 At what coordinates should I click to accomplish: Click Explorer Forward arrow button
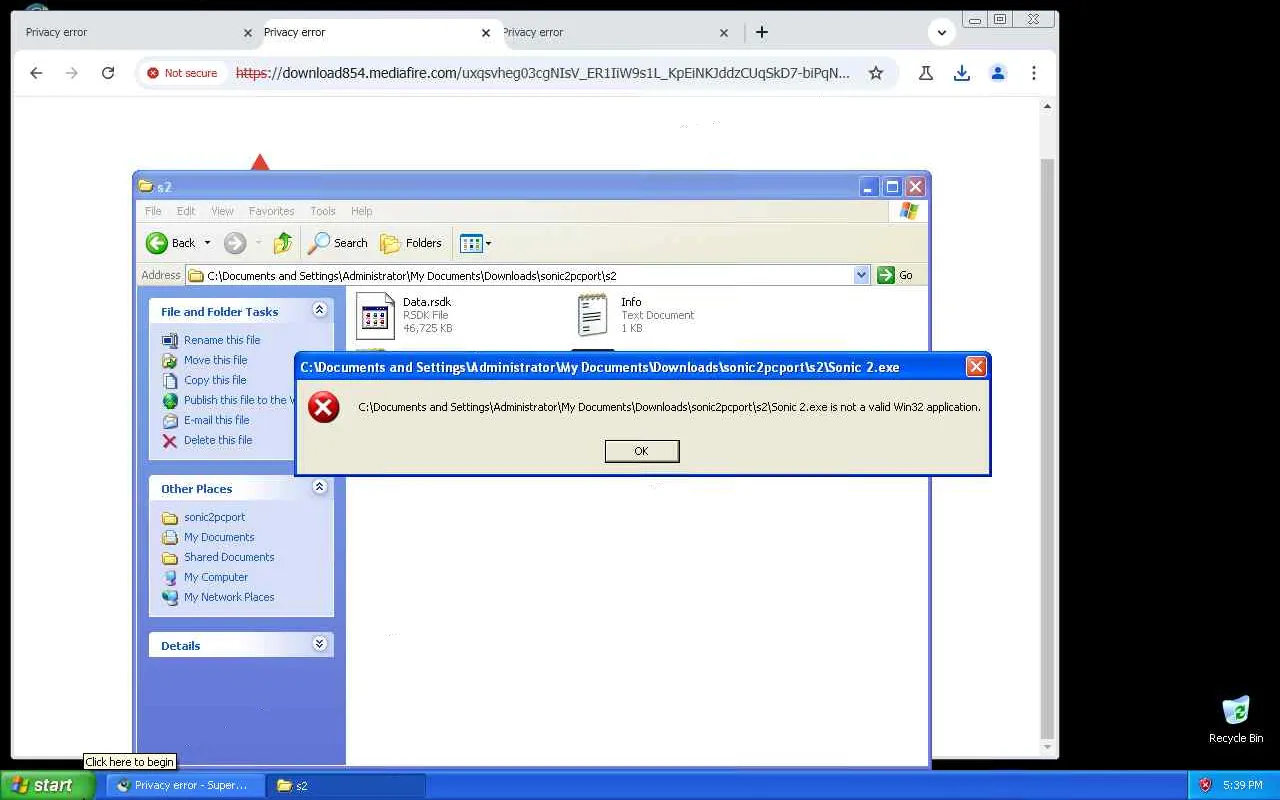pos(235,243)
